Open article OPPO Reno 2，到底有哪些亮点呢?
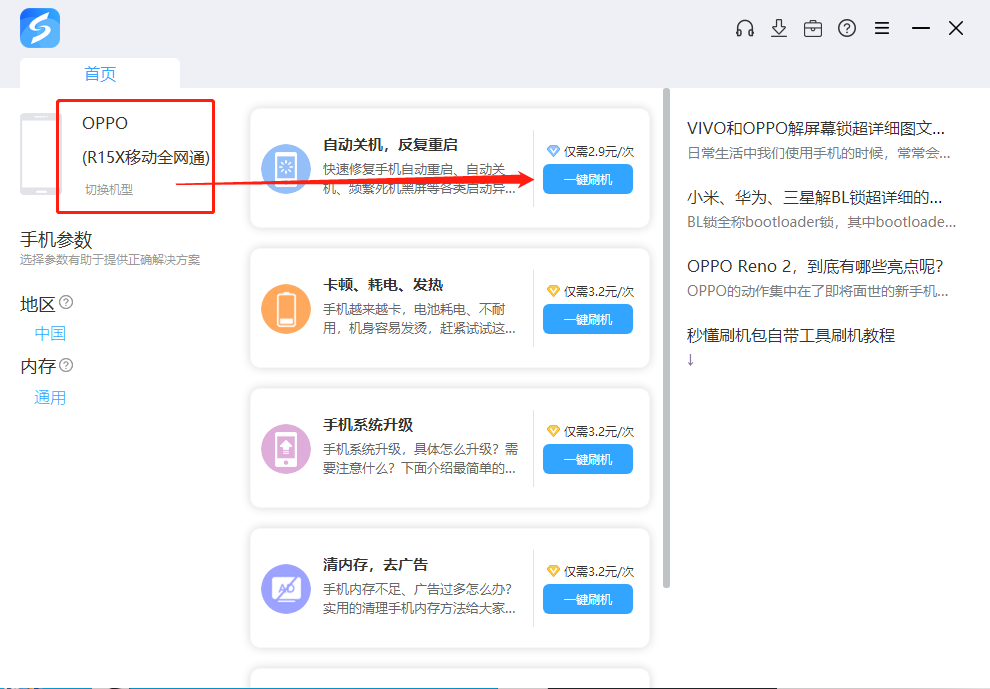Screen dimensions: 990x689 815,267
